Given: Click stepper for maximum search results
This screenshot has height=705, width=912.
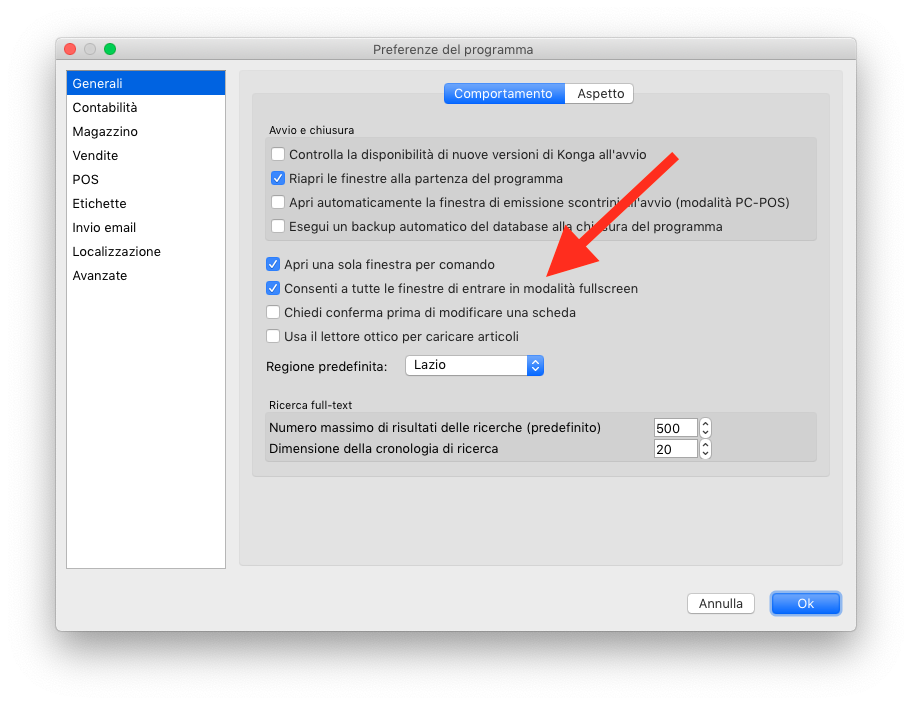Looking at the screenshot, I should 705,428.
